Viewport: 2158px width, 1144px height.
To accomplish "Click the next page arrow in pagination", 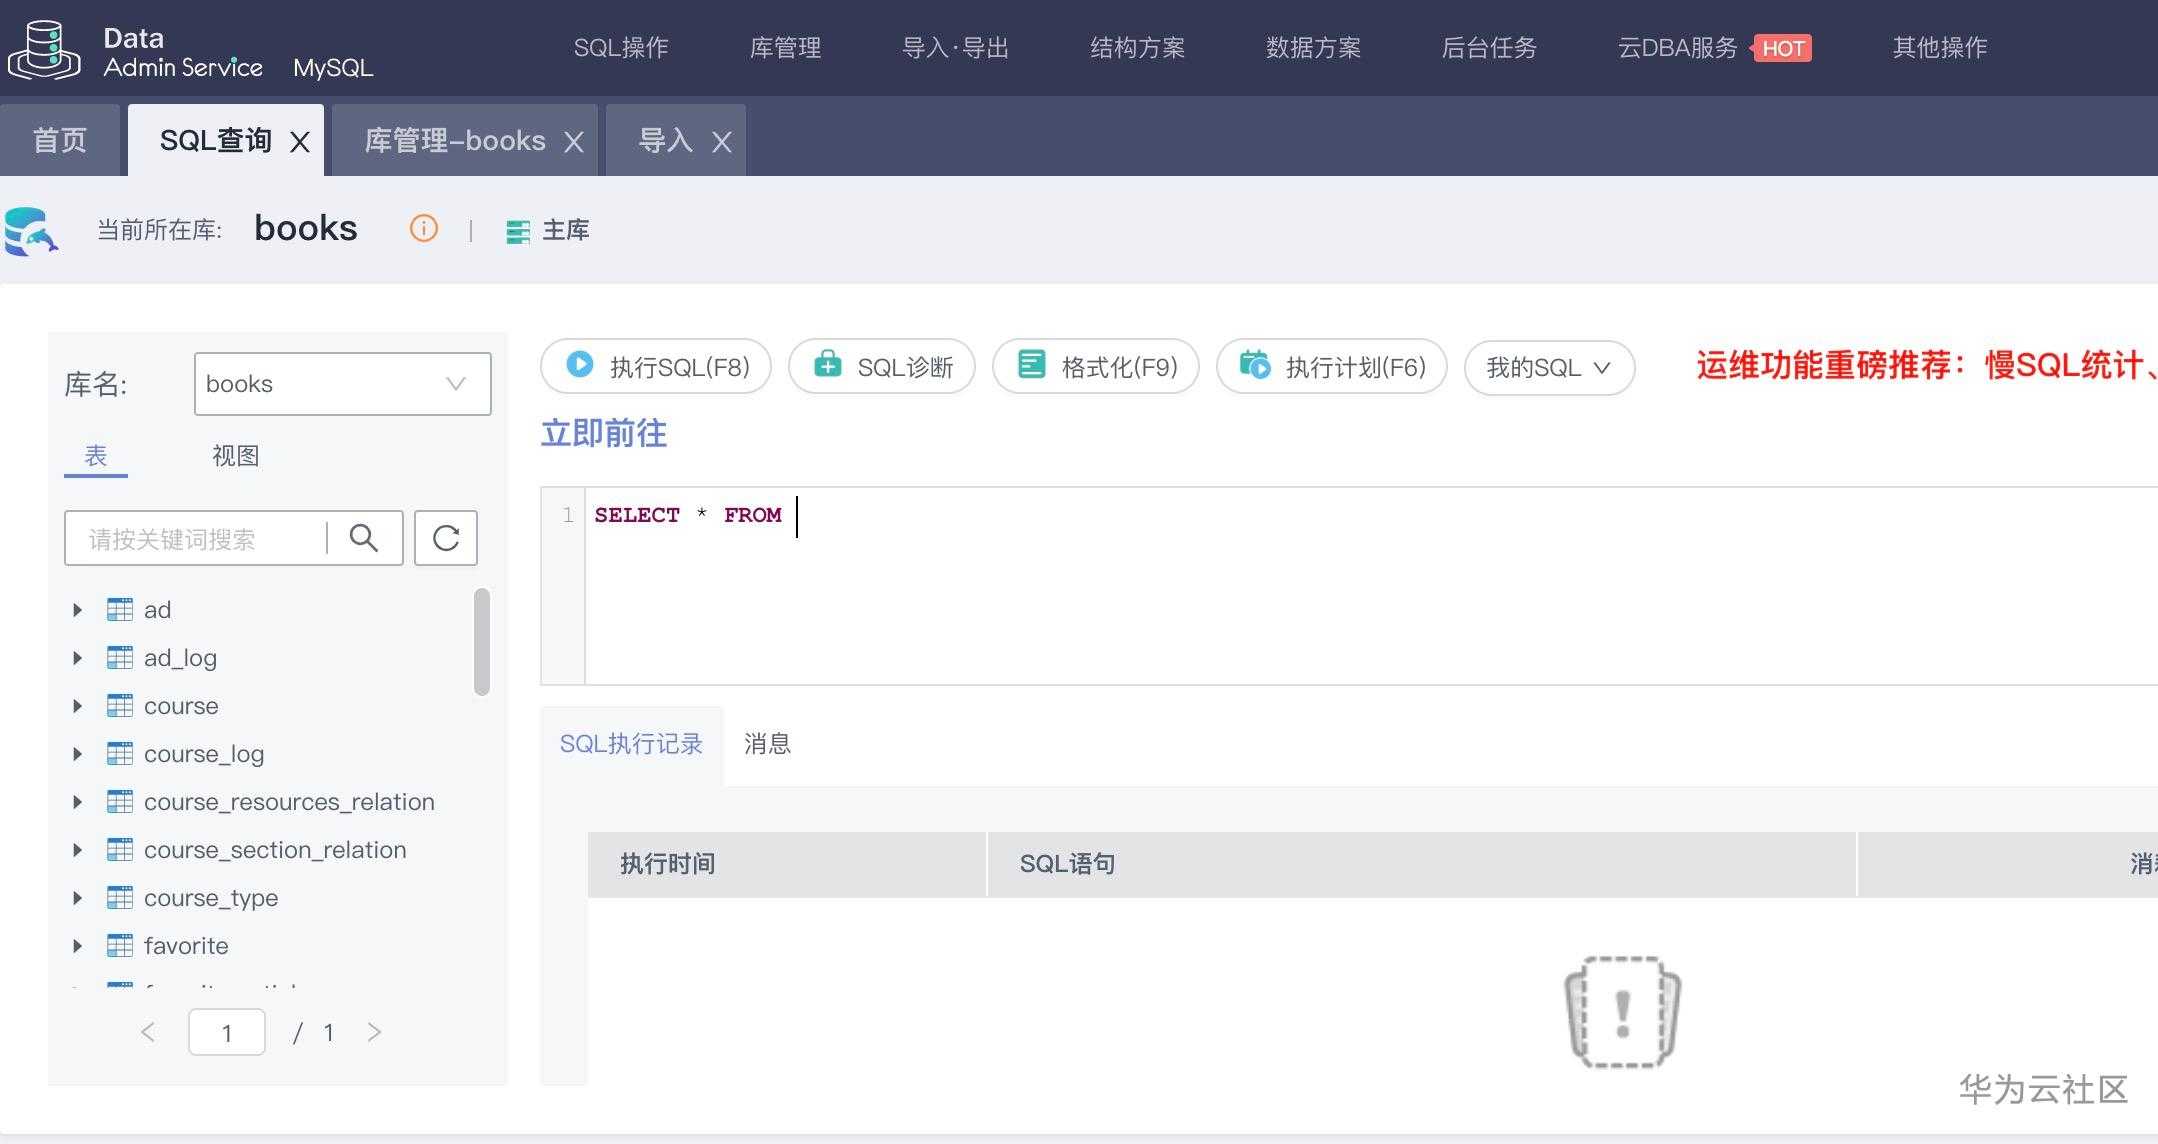I will pyautogui.click(x=376, y=1031).
